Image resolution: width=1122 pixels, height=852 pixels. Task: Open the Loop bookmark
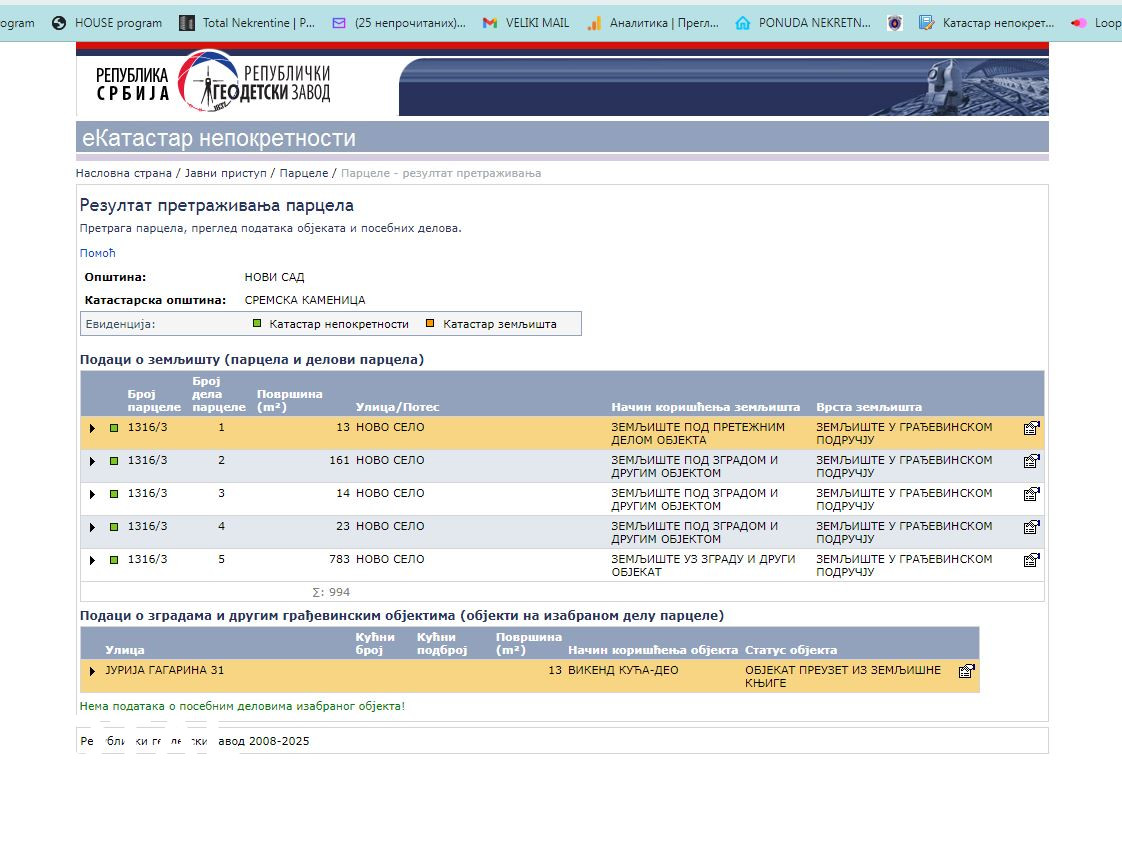pos(1096,23)
